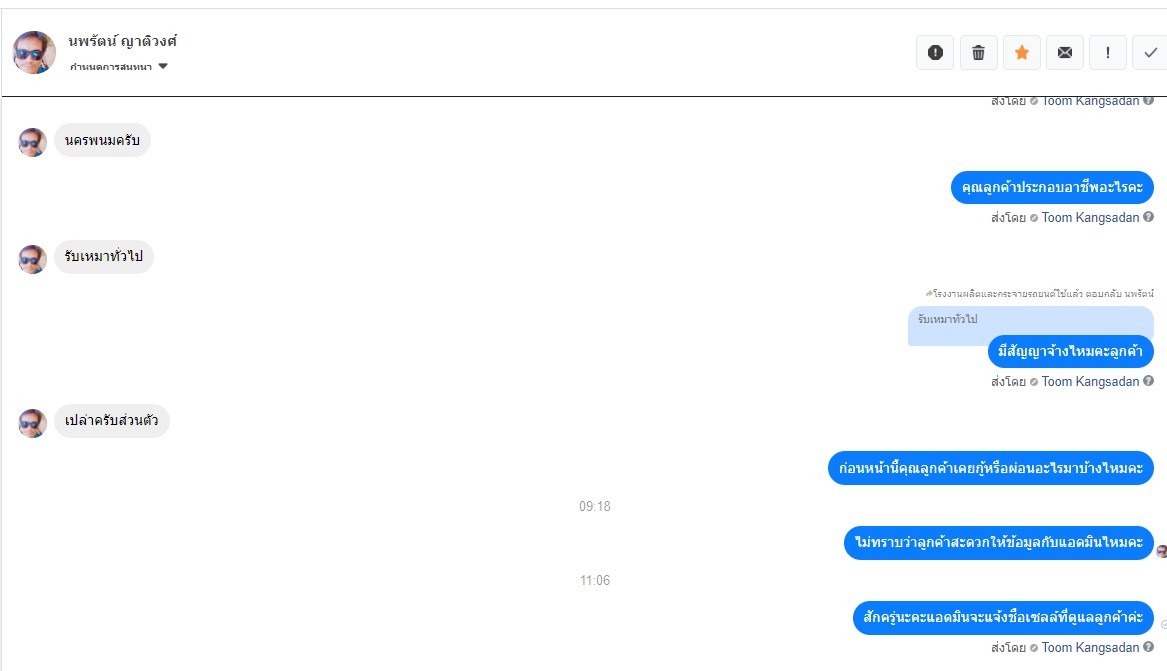Star this conversation with the orange star
The image size is (1167, 671).
[x=1021, y=52]
